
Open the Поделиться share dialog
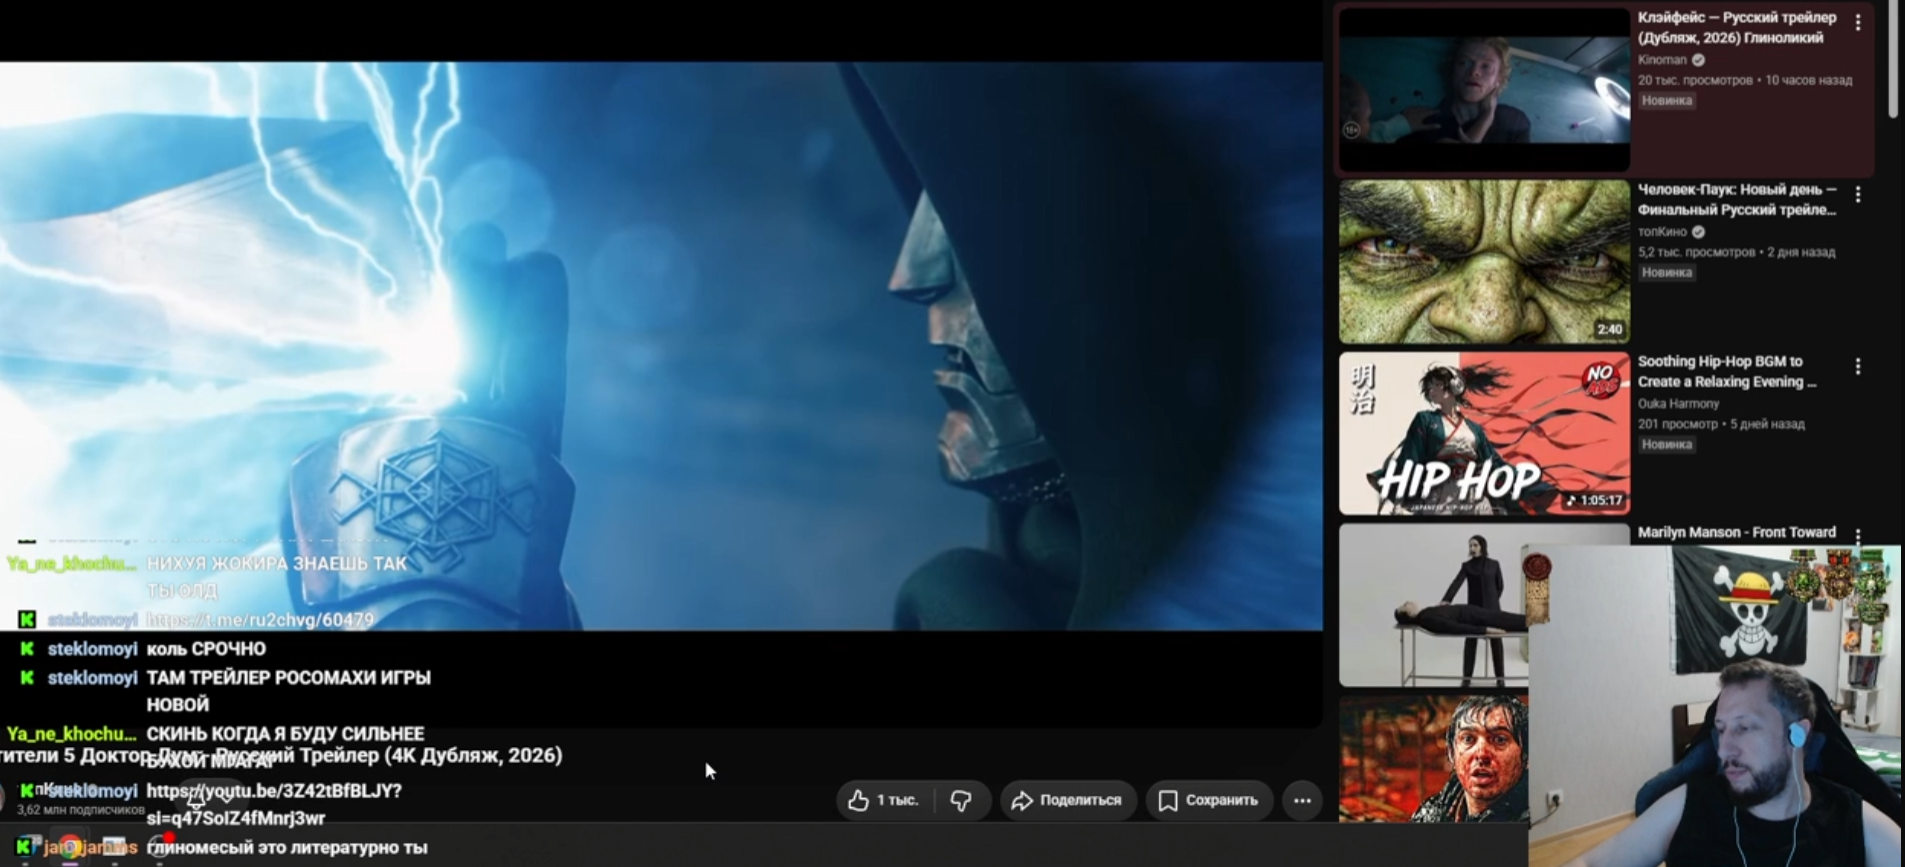click(1067, 800)
